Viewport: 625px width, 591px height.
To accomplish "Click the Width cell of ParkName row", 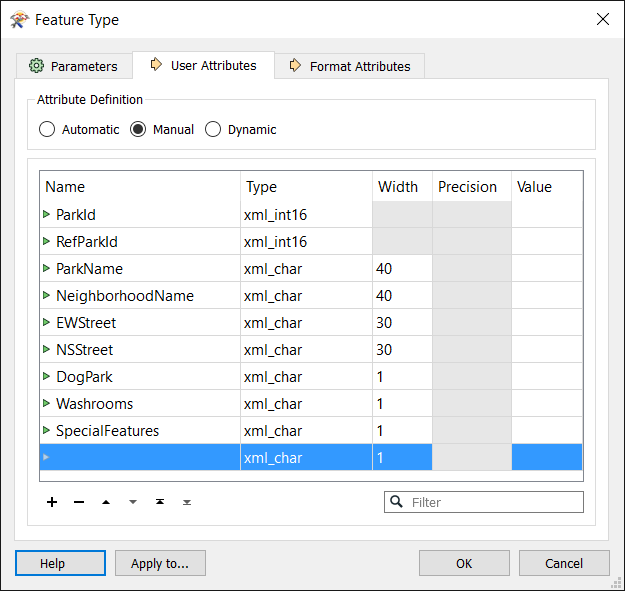I will tap(402, 268).
